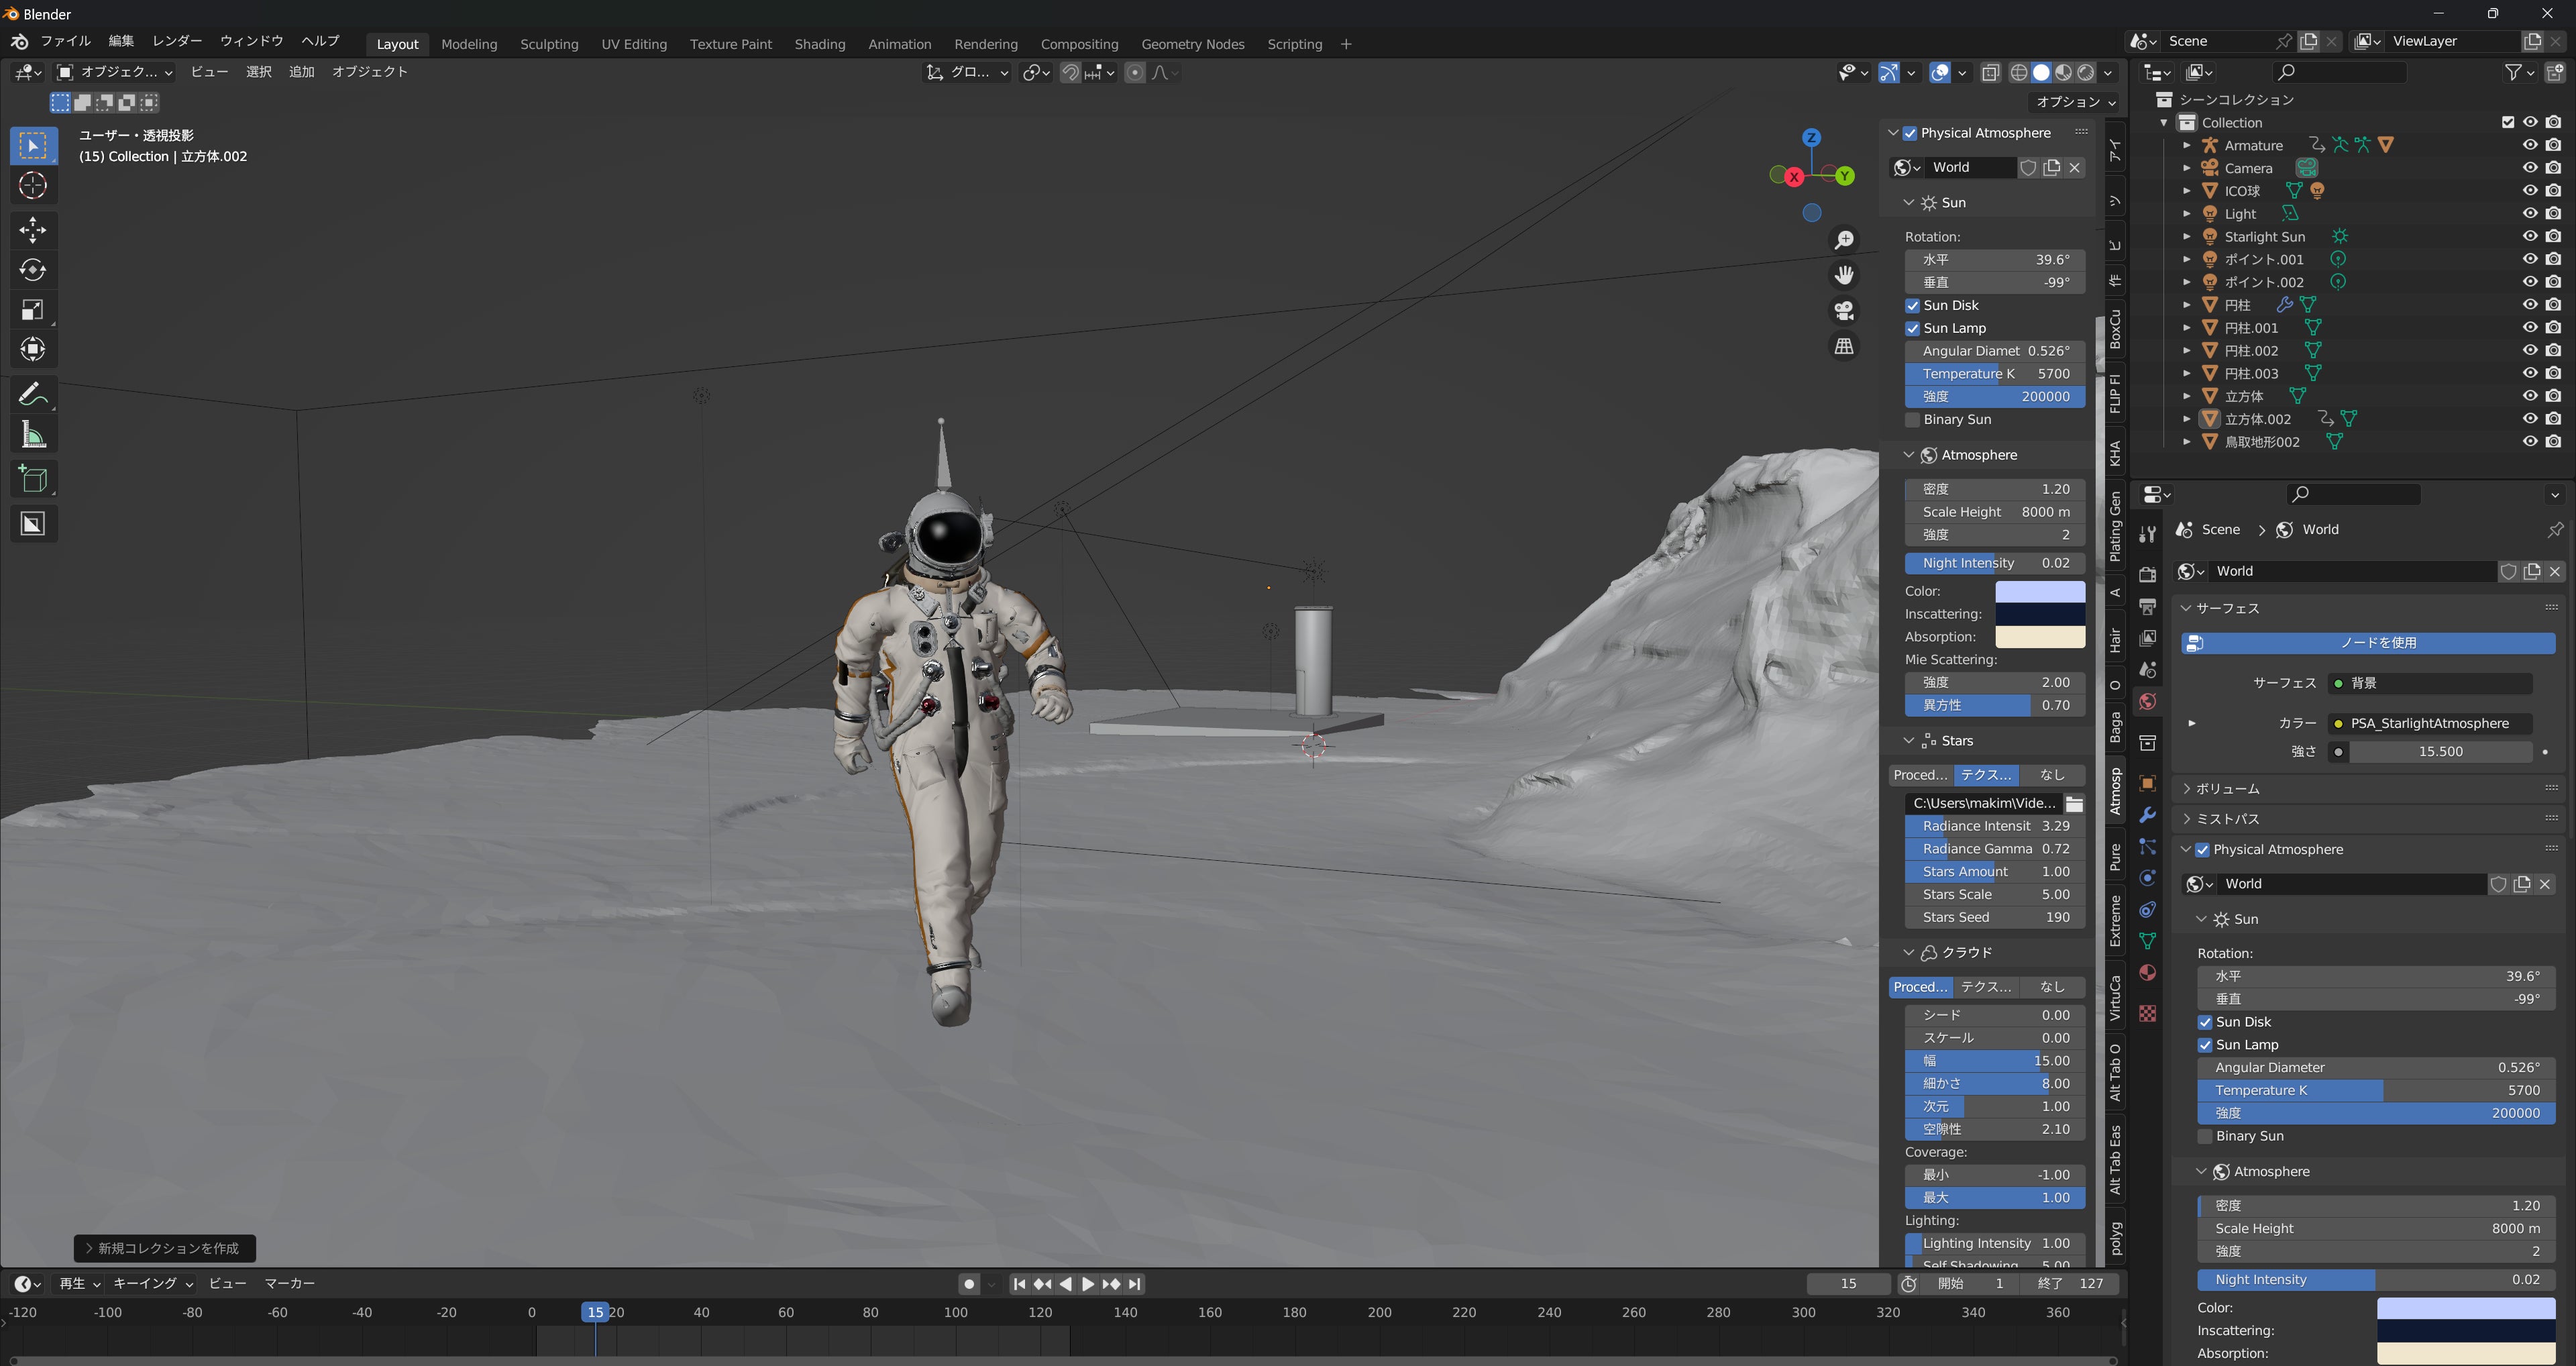Open the Inscattering color swatch in sidebar

pyautogui.click(x=2039, y=614)
